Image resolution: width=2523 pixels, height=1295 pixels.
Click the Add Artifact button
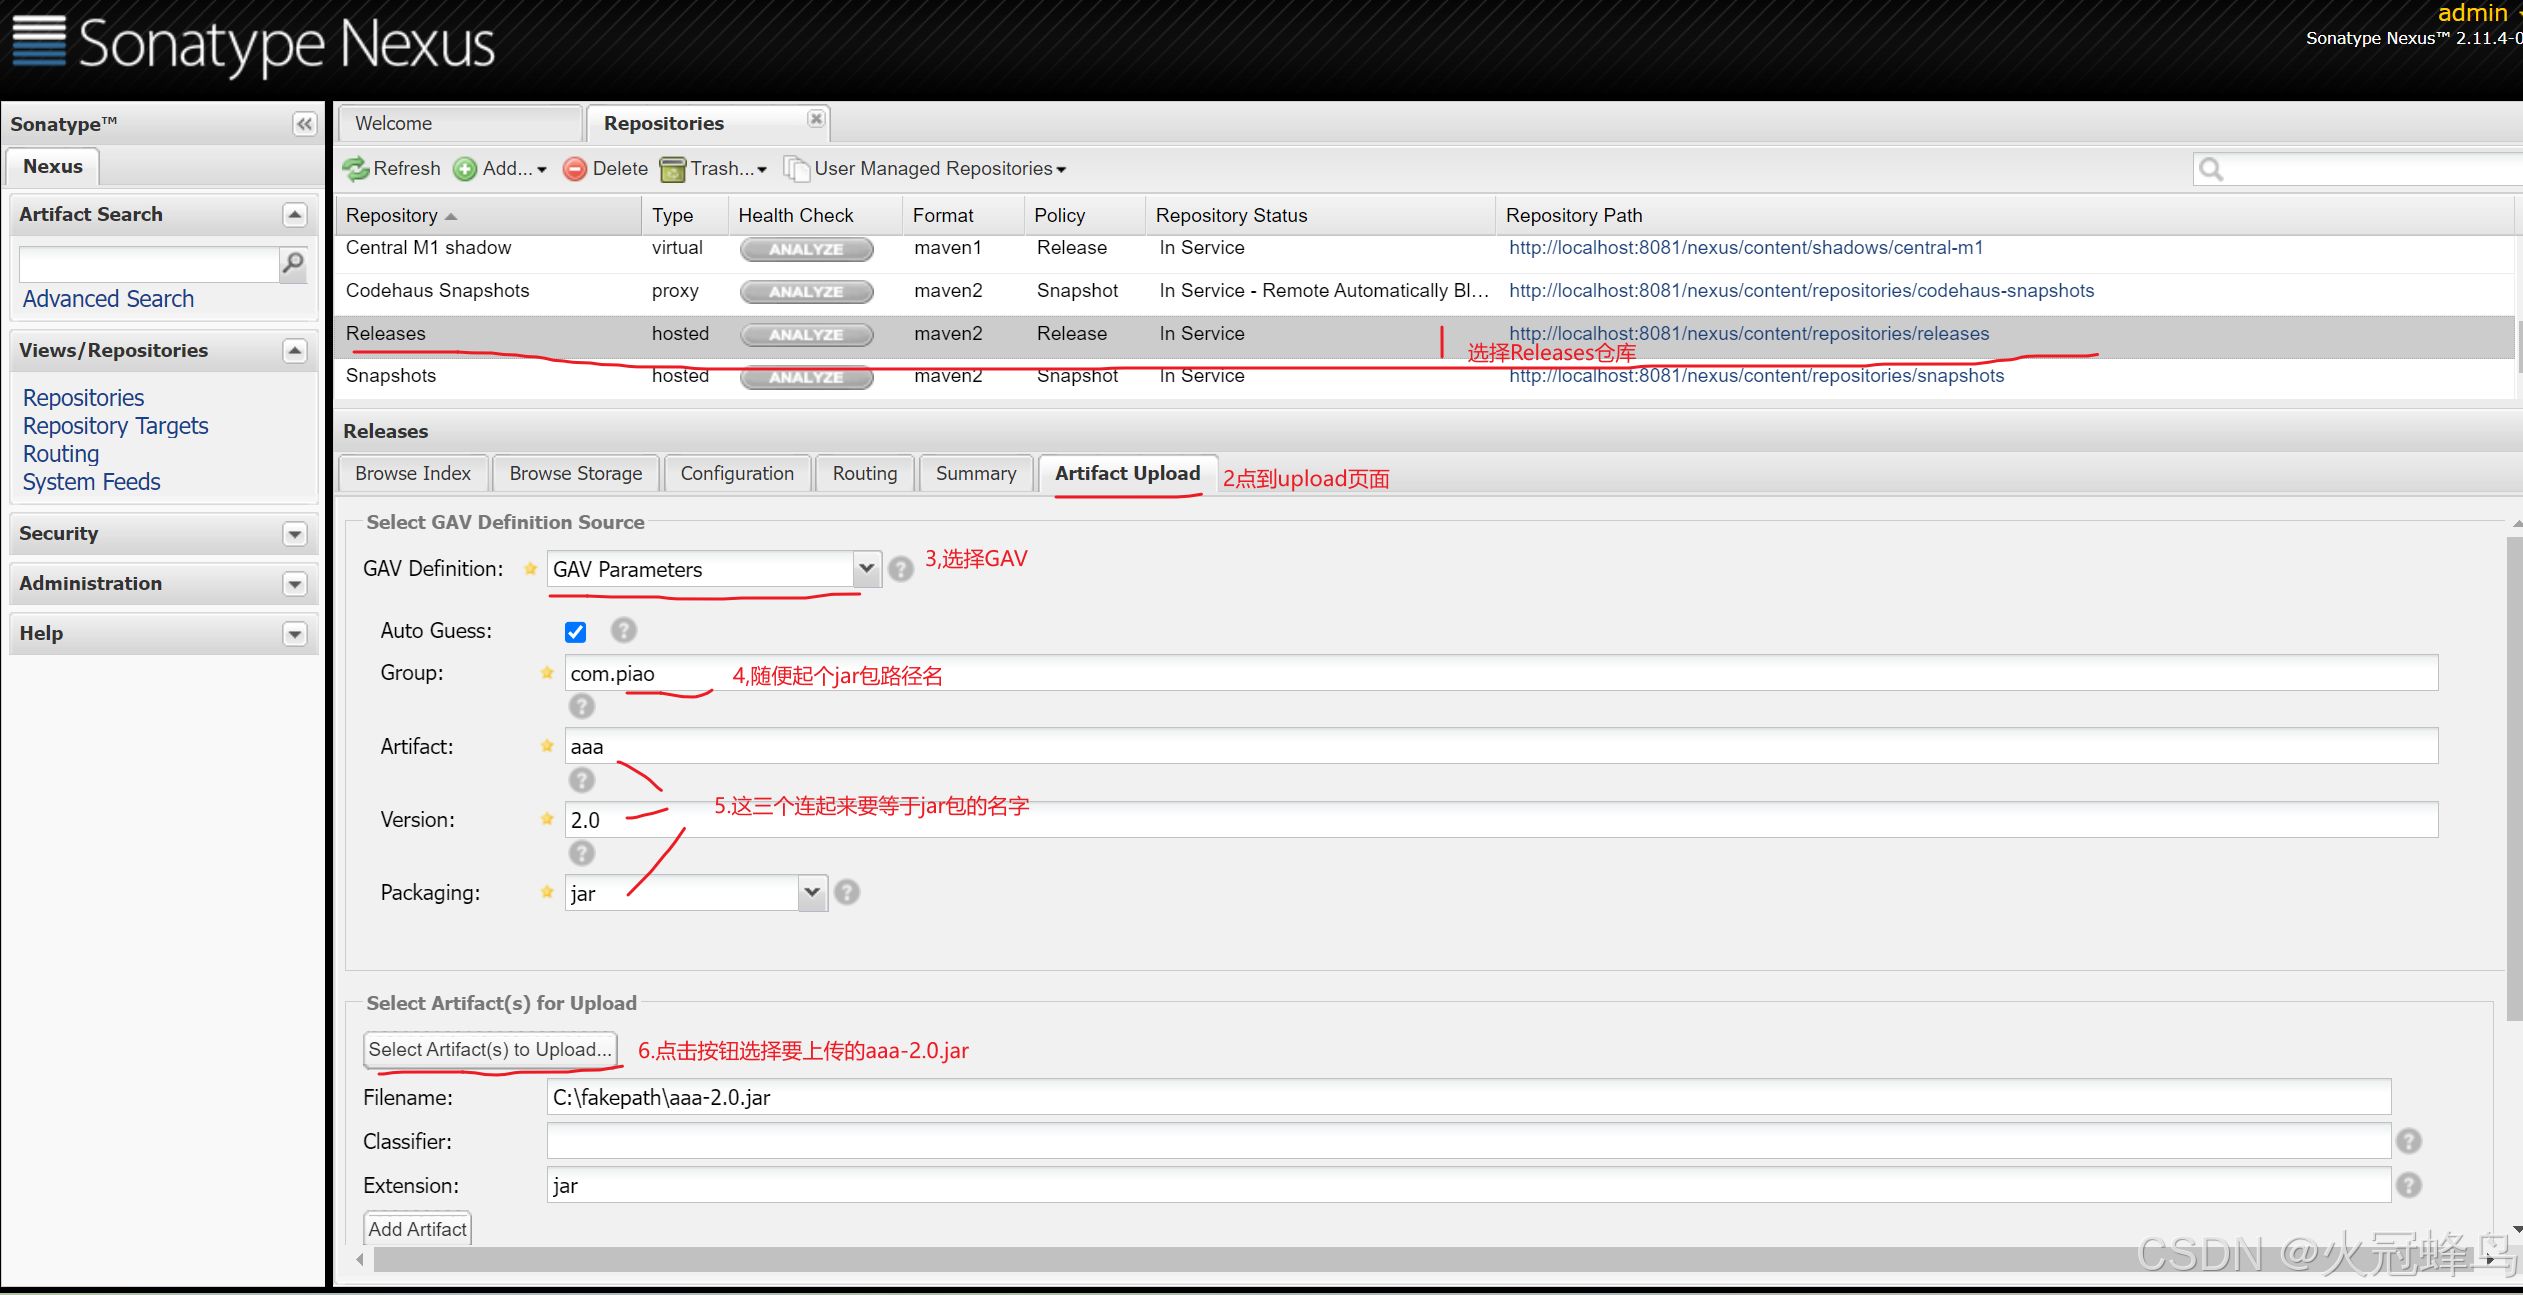[418, 1229]
